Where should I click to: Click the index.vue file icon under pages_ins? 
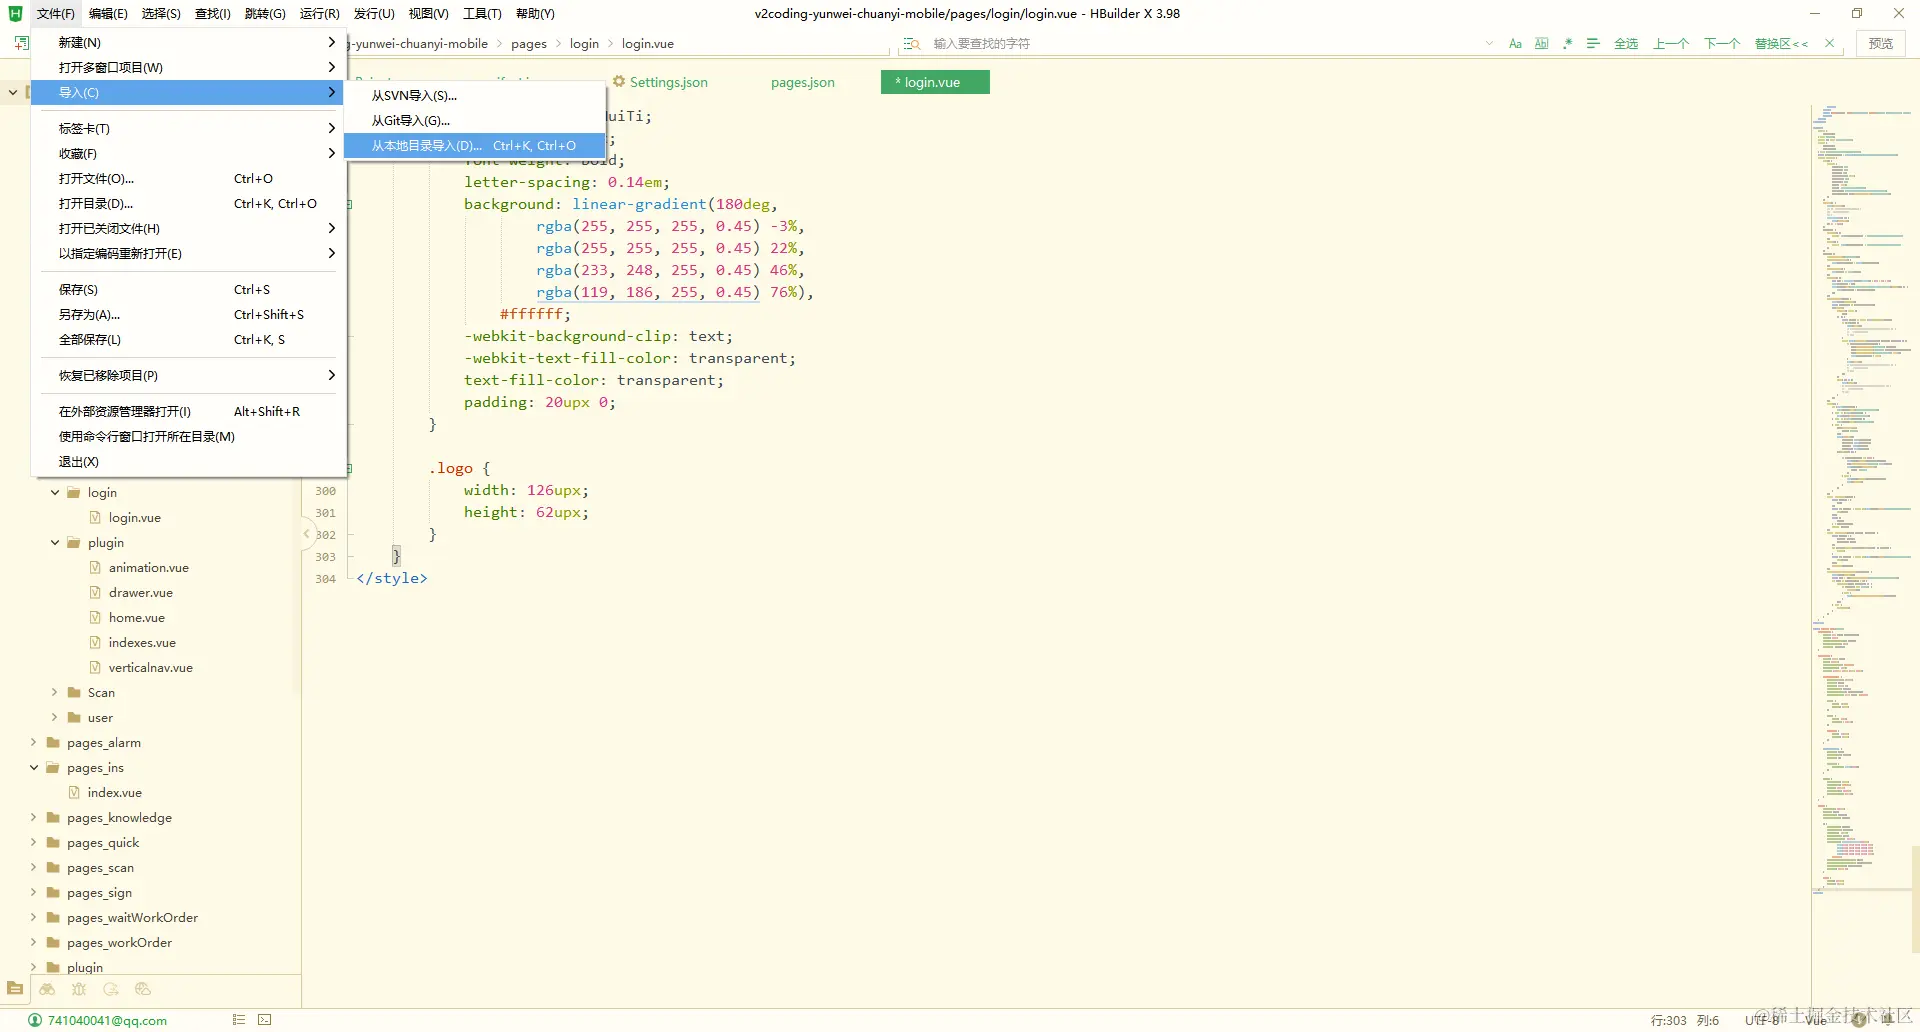[74, 793]
